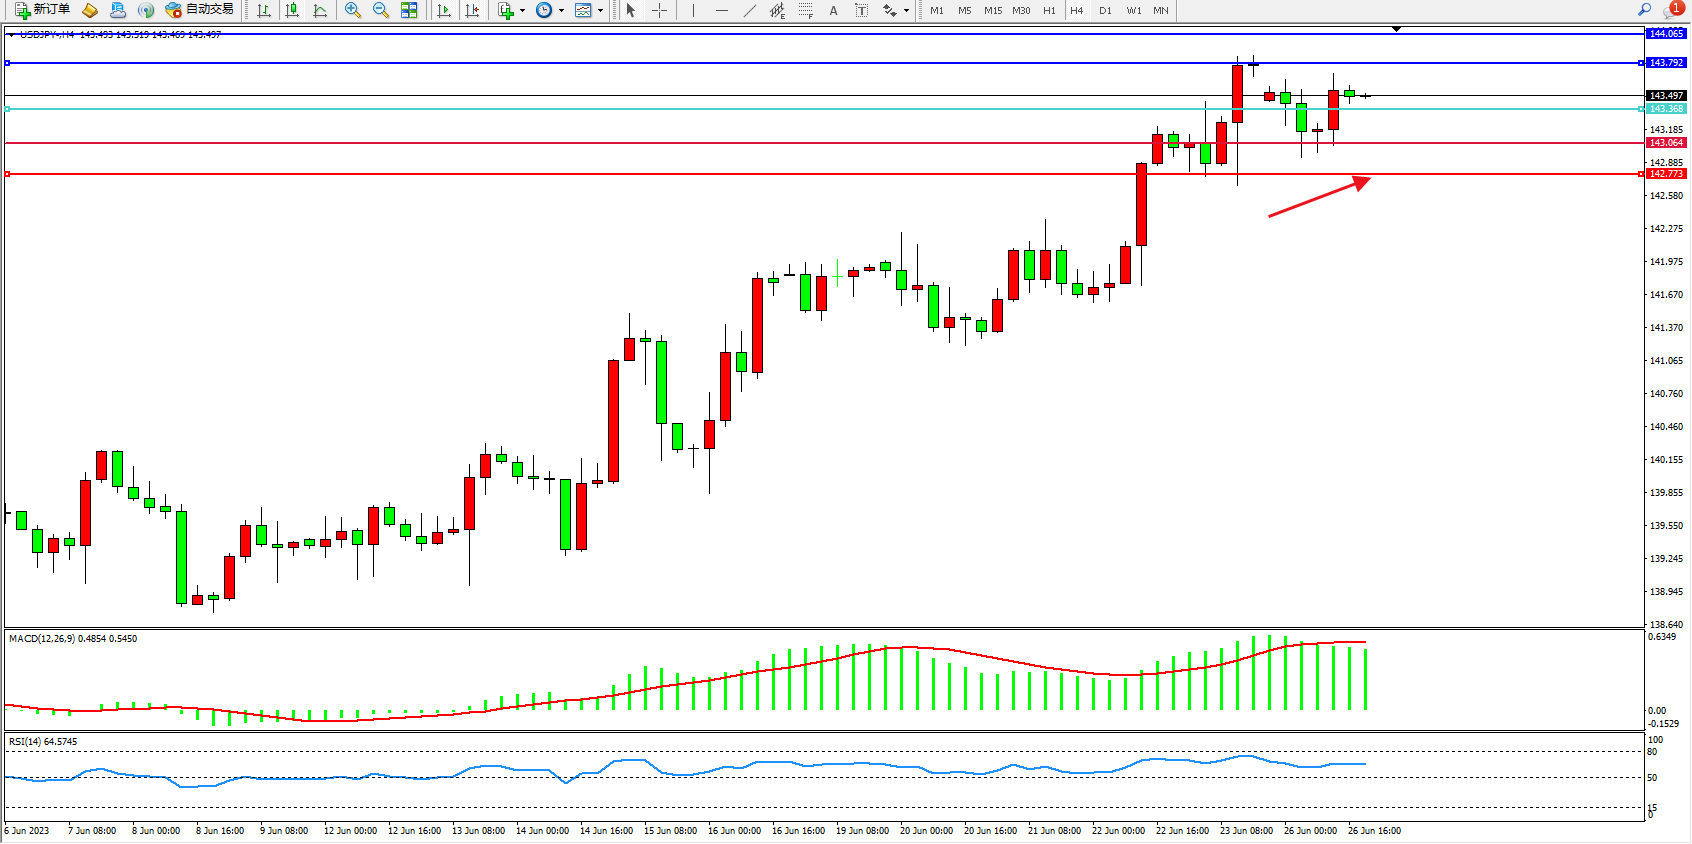Screen dimensions: 1692x844
Task: Toggle AutoTrading (自动交易) button
Action: (x=200, y=10)
